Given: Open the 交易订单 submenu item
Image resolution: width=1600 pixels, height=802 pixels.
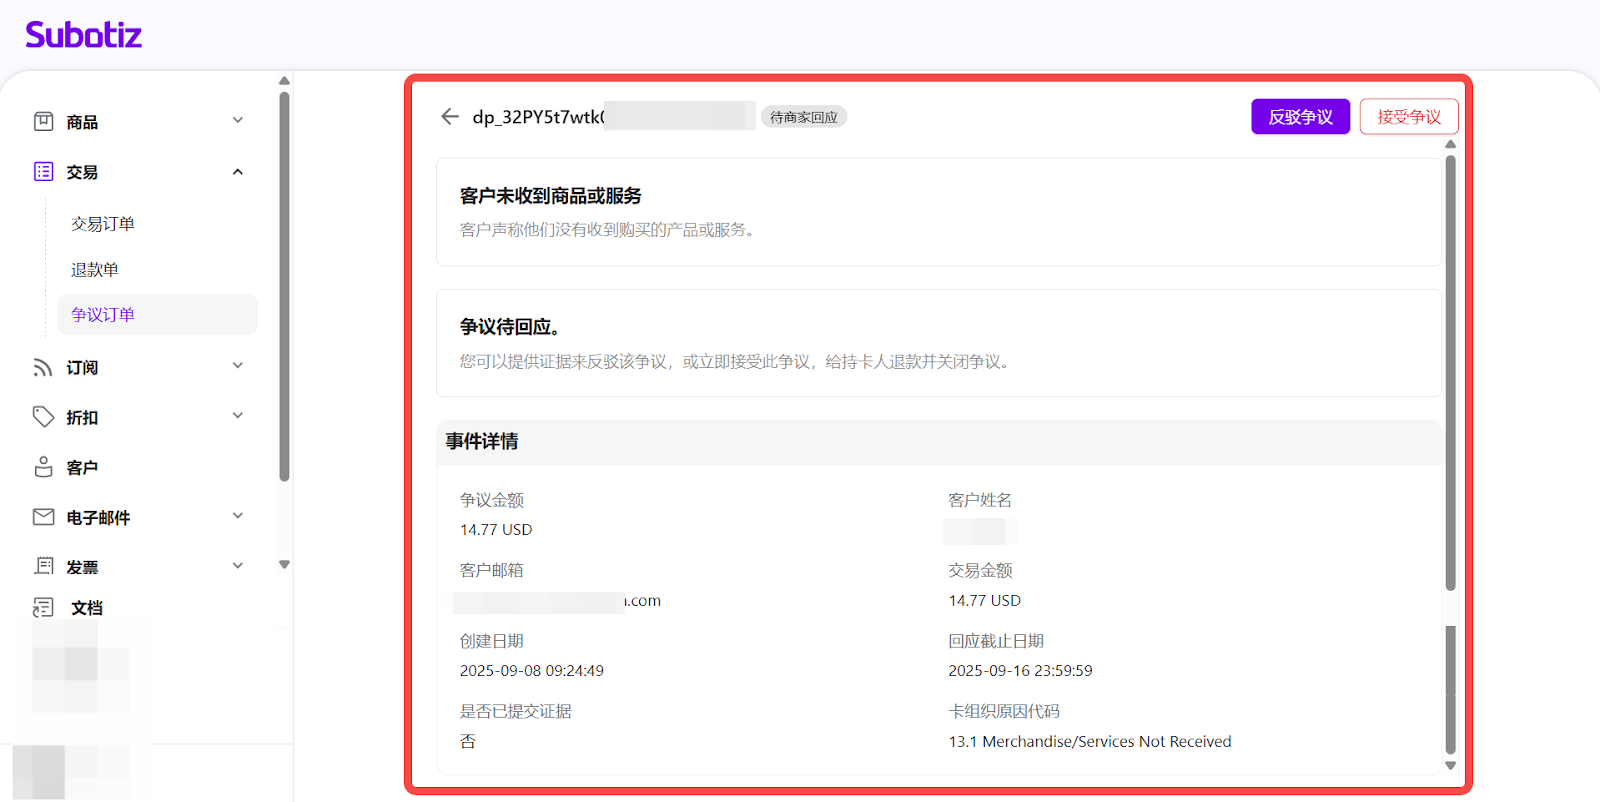Looking at the screenshot, I should 103,224.
